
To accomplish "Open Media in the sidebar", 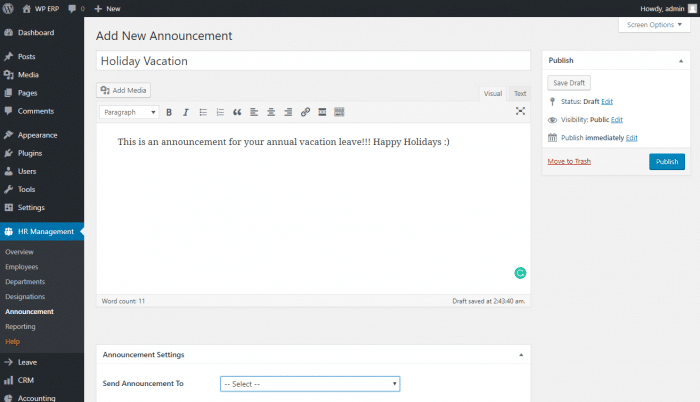I will [x=42, y=75].
